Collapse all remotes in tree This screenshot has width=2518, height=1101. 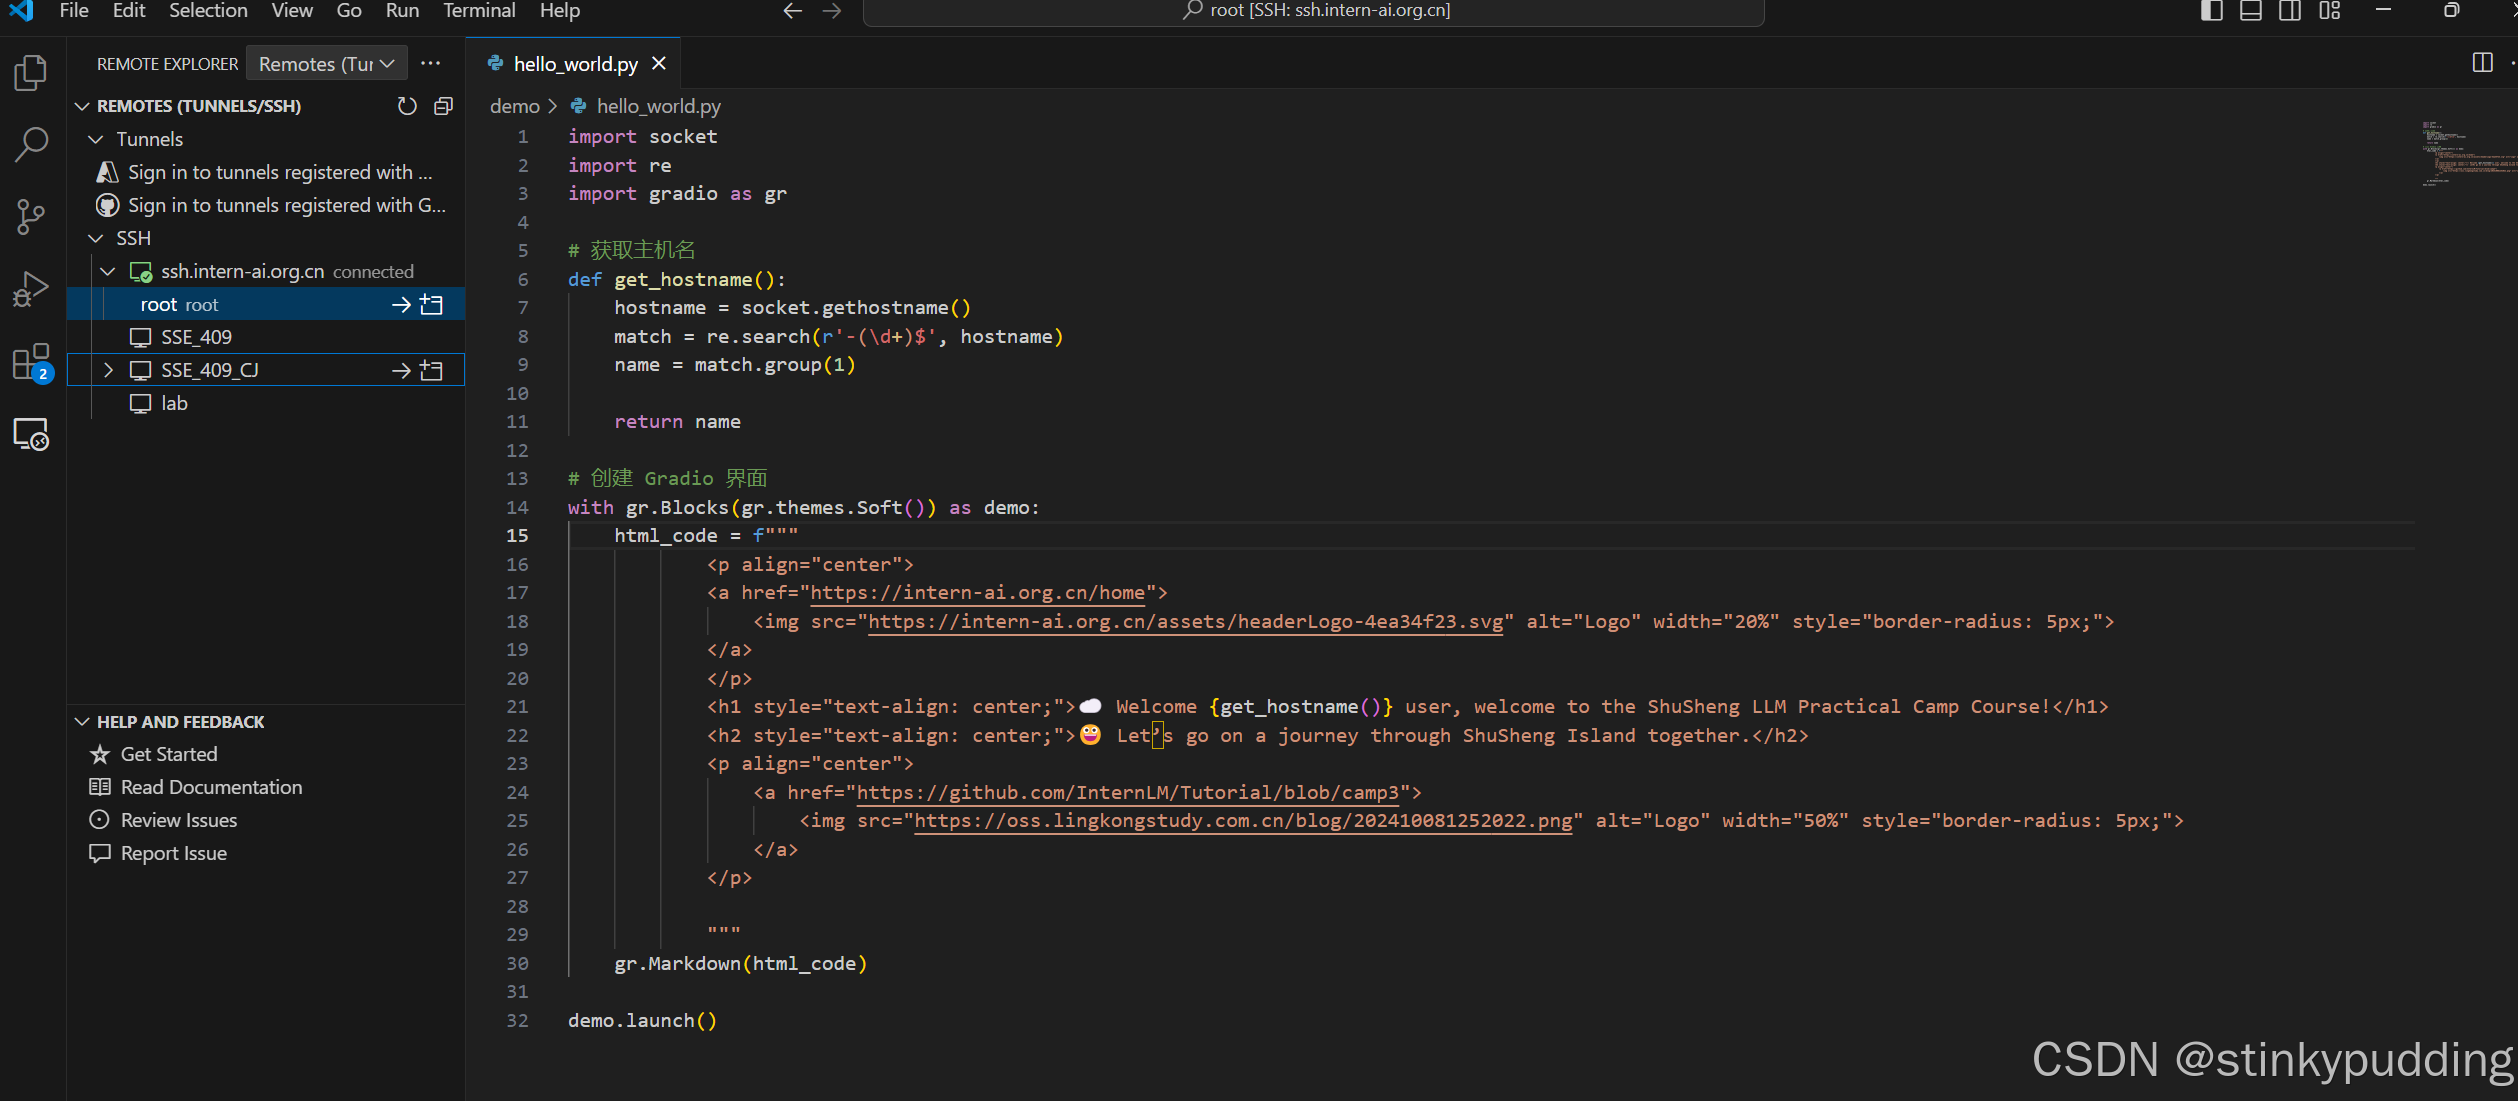tap(444, 106)
